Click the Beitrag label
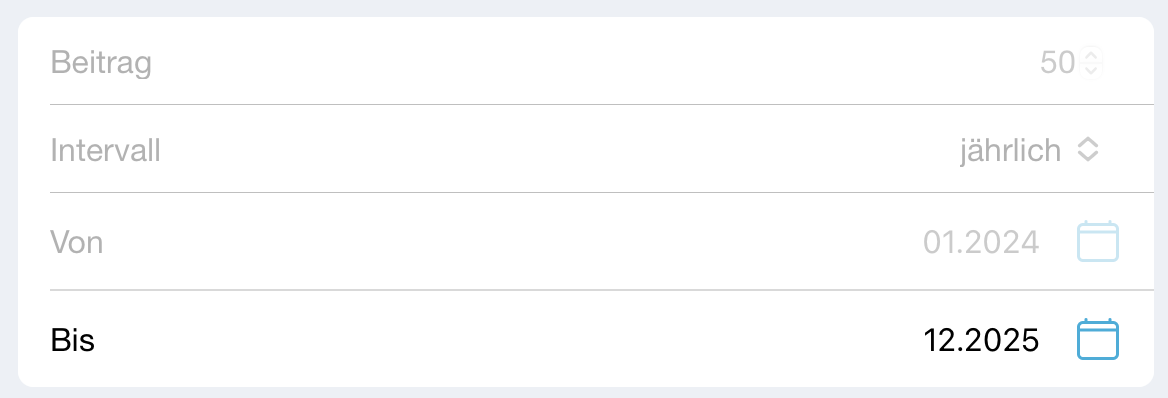This screenshot has width=1168, height=398. pyautogui.click(x=101, y=63)
